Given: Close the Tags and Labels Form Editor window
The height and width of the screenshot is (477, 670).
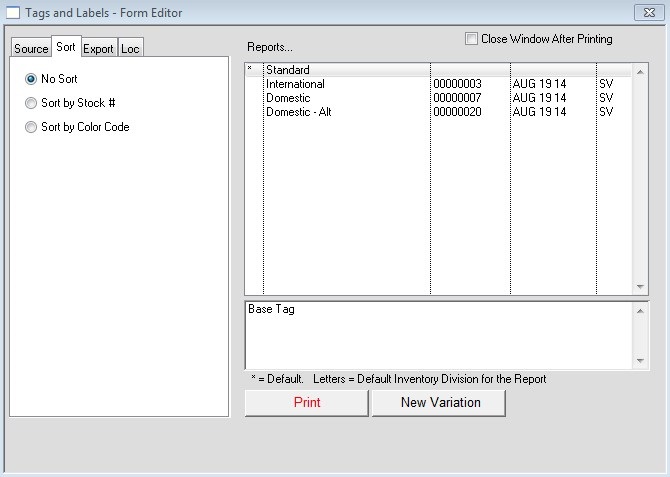Looking at the screenshot, I should 649,13.
